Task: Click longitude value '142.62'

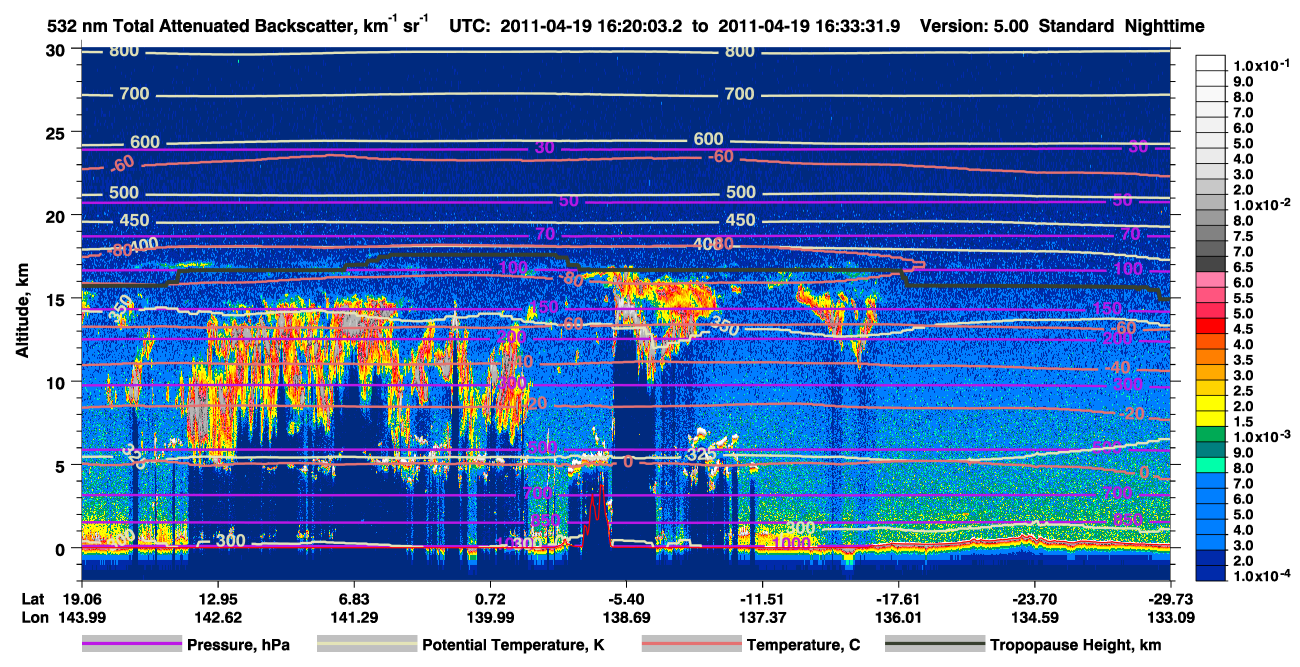Action: coord(217,617)
